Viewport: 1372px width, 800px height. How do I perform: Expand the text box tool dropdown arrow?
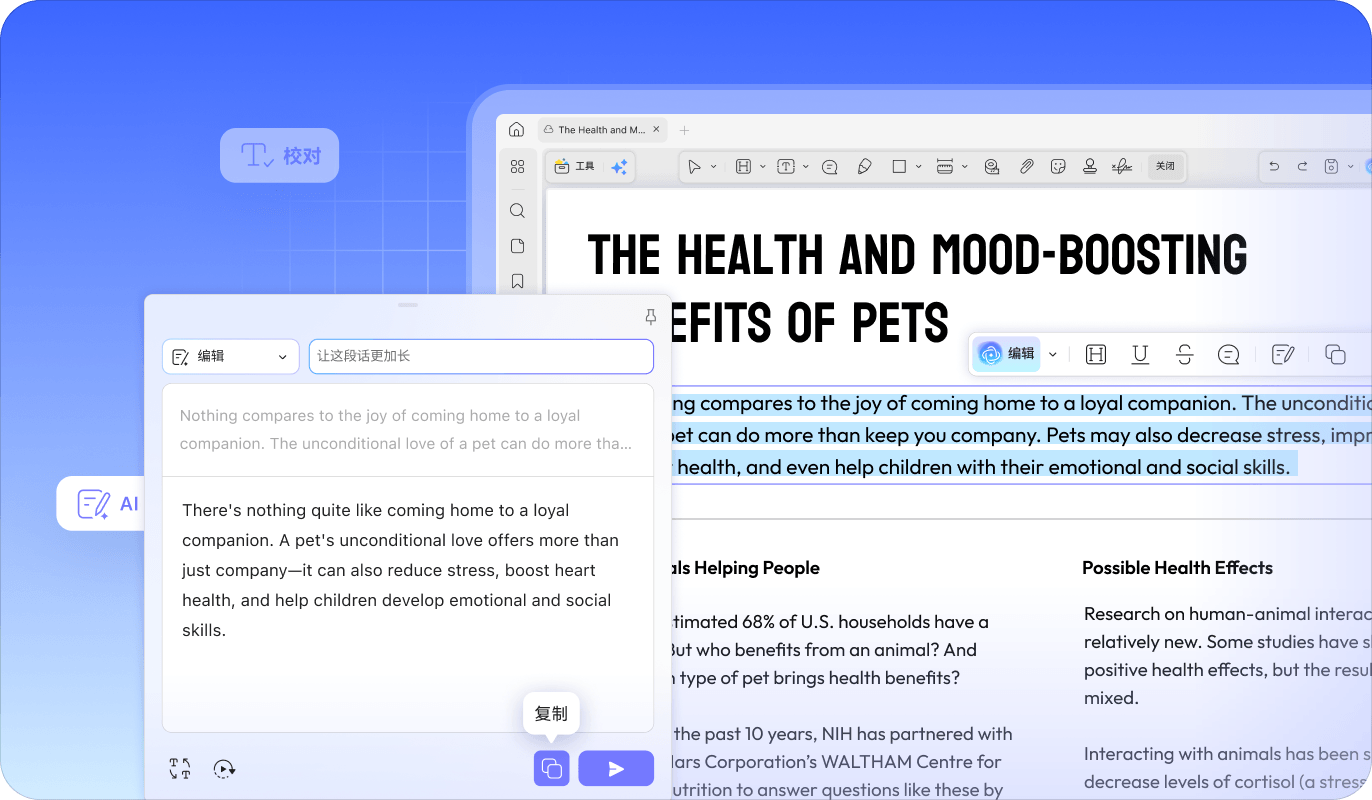(805, 167)
